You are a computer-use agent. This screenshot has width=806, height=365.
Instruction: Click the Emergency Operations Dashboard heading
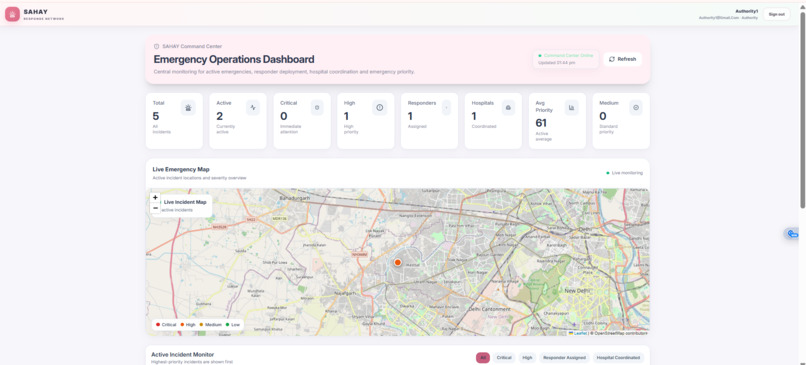(x=234, y=60)
